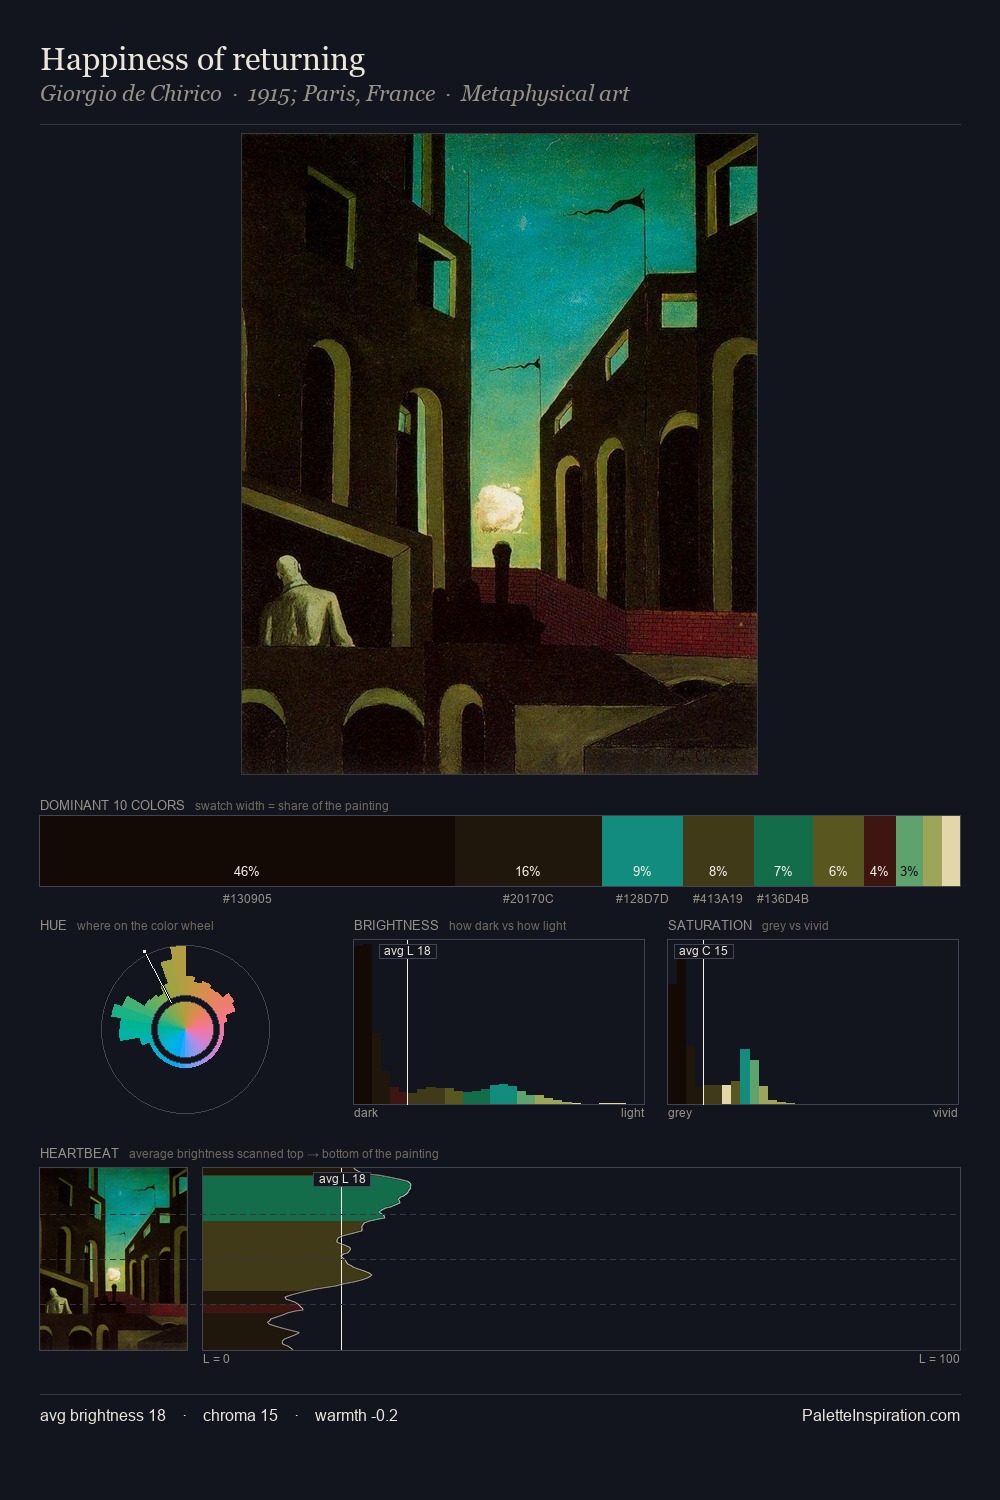
Task: Click hex code #136D4B
Action: (x=783, y=899)
